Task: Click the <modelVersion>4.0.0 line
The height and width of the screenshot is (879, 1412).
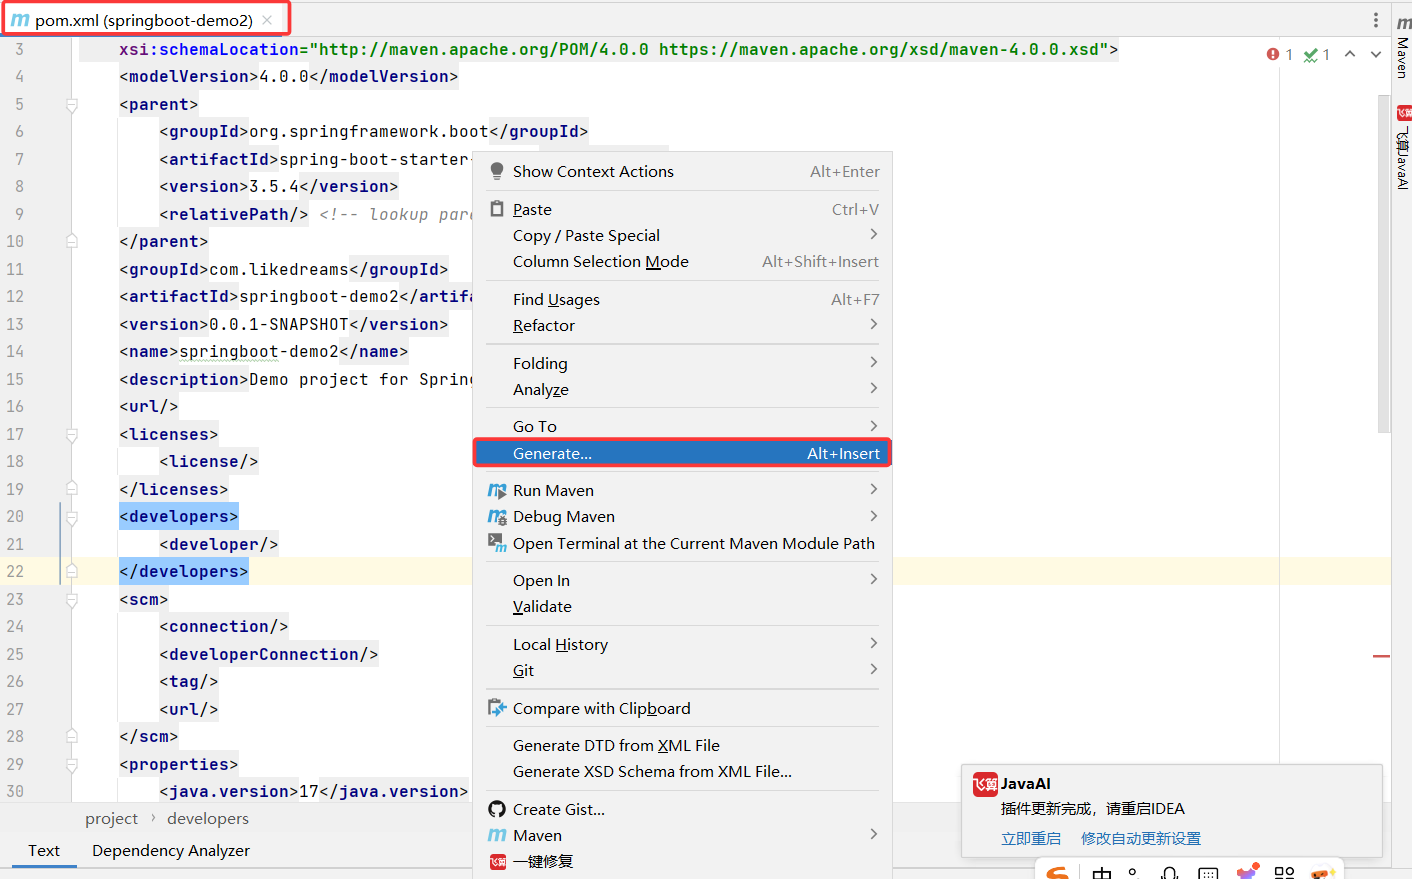Action: [289, 76]
